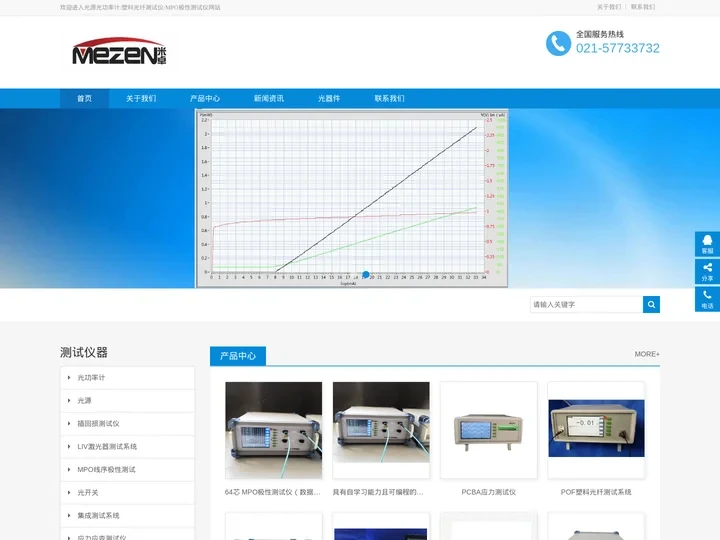This screenshot has width=720, height=540.
Task: Expand arrow beside MPO线序极性测试
Action: (69, 469)
